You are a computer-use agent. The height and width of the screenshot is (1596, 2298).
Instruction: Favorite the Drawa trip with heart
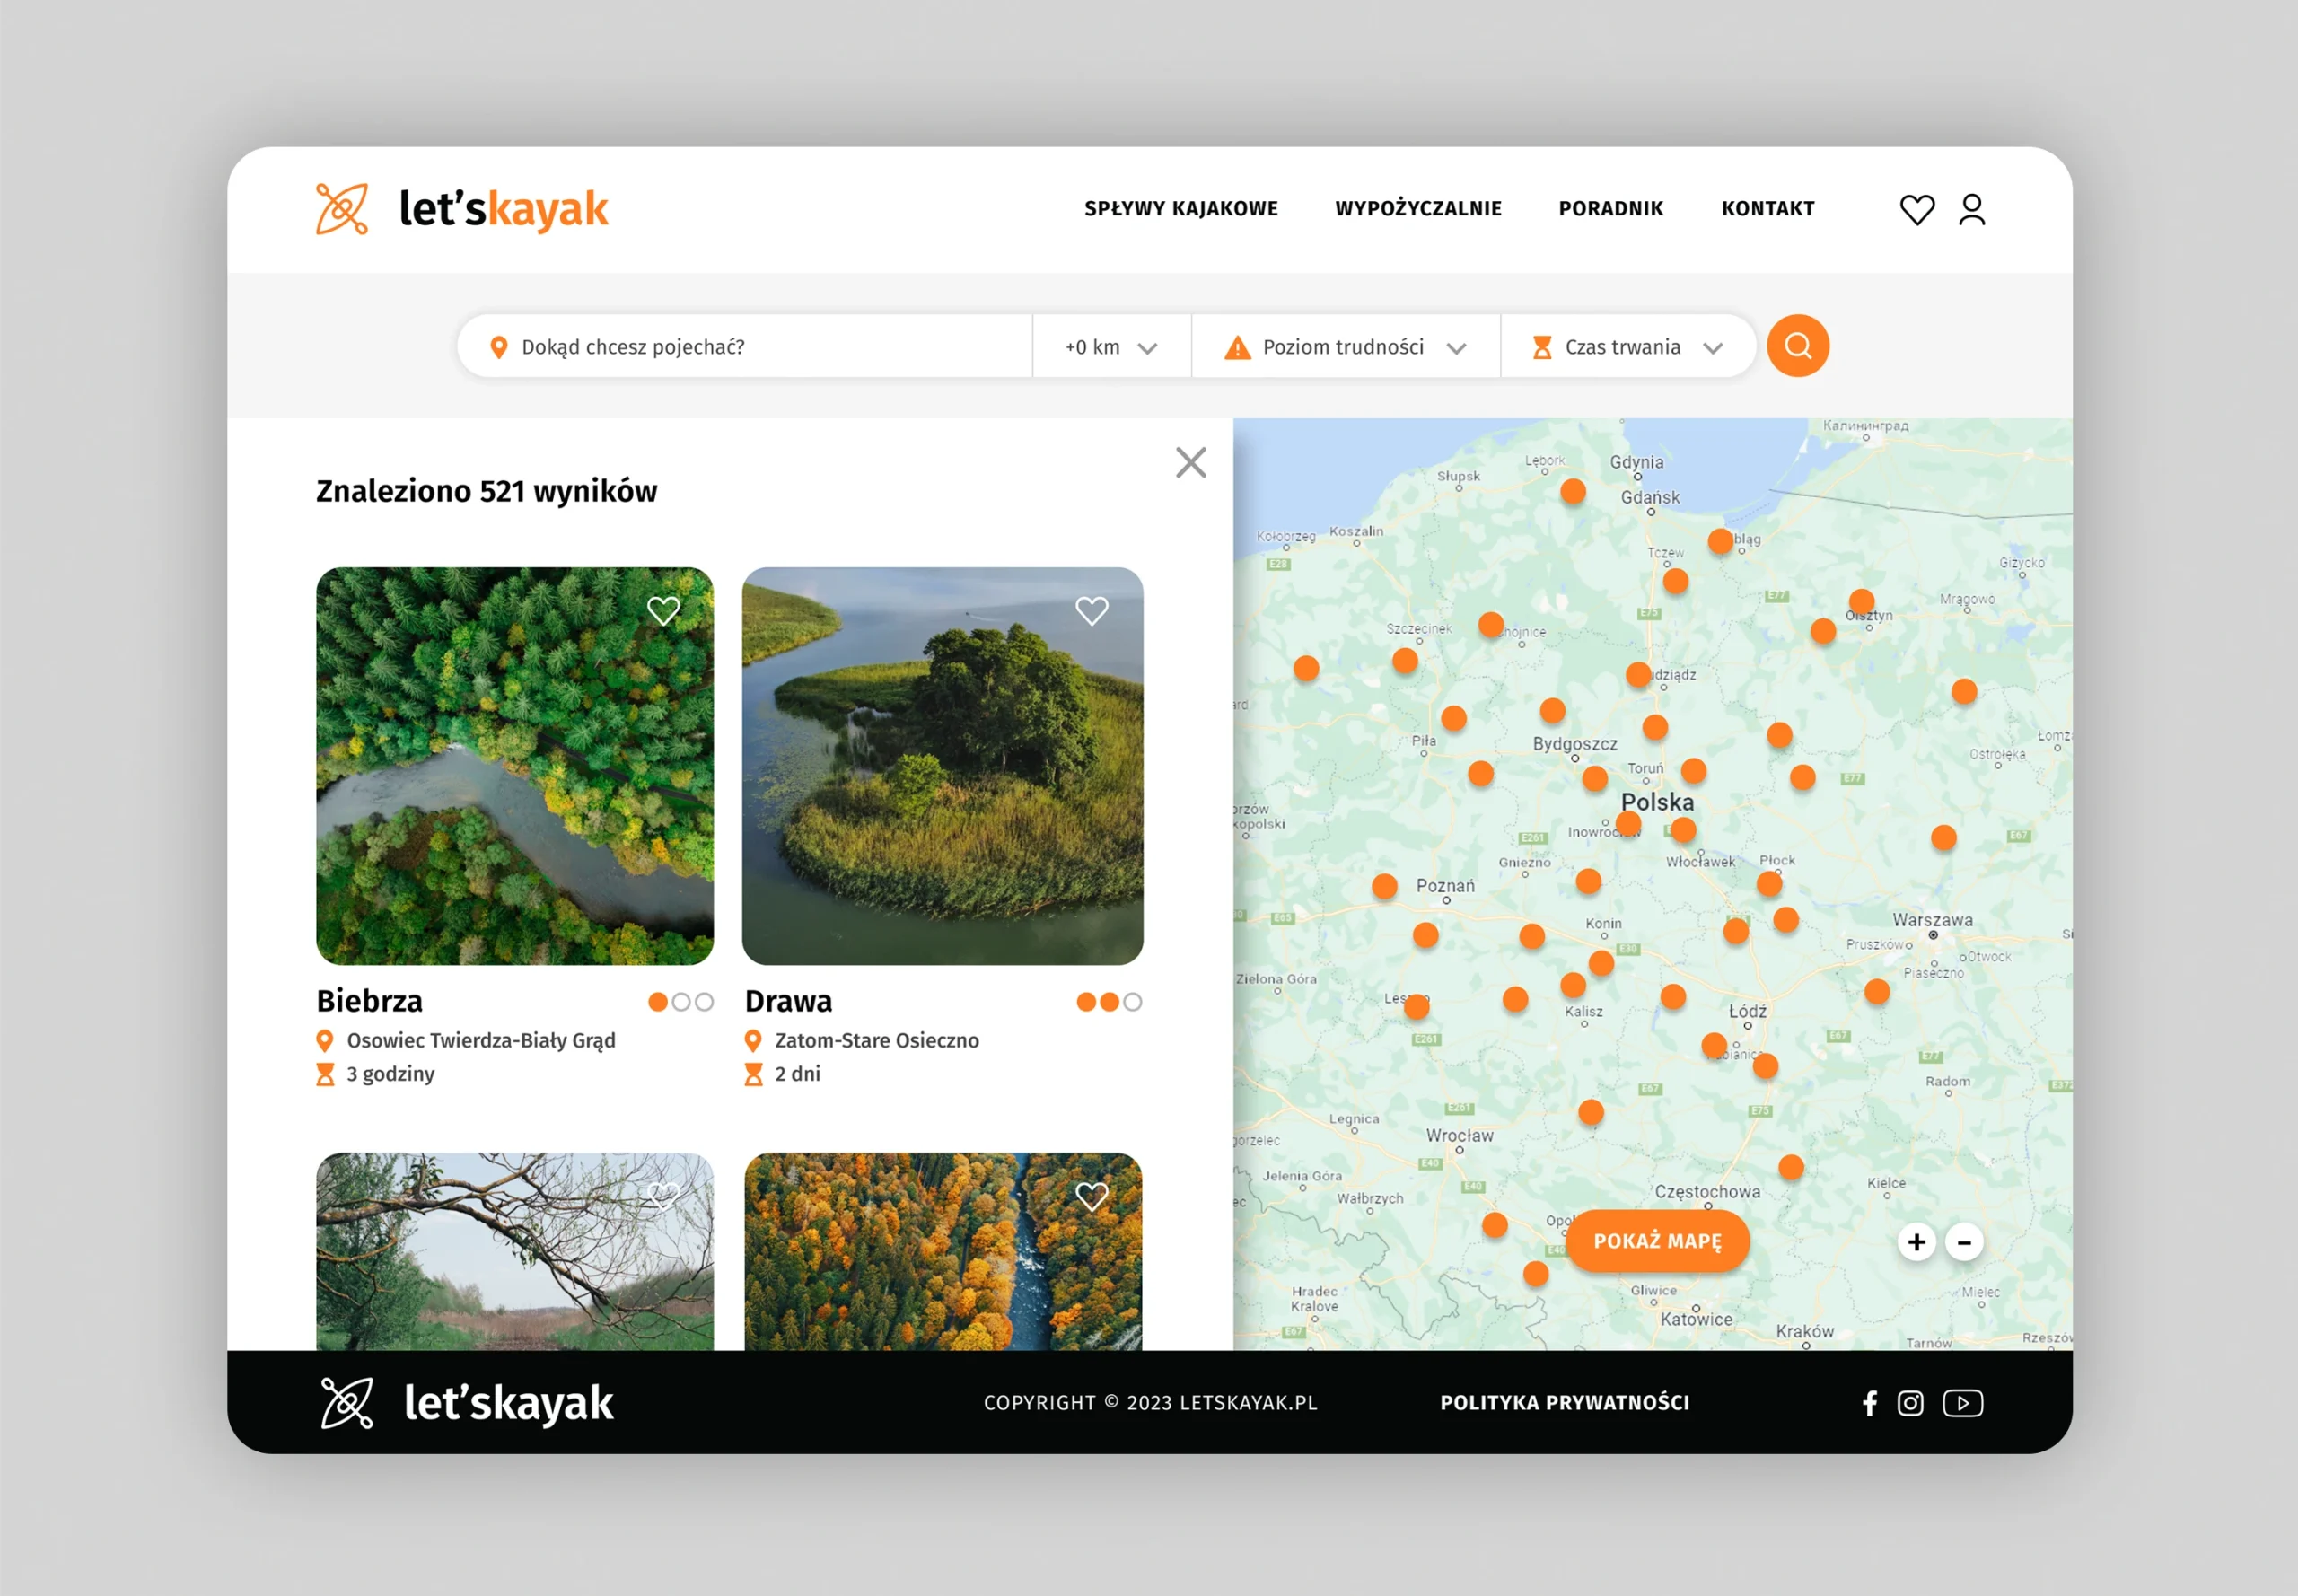click(x=1091, y=610)
